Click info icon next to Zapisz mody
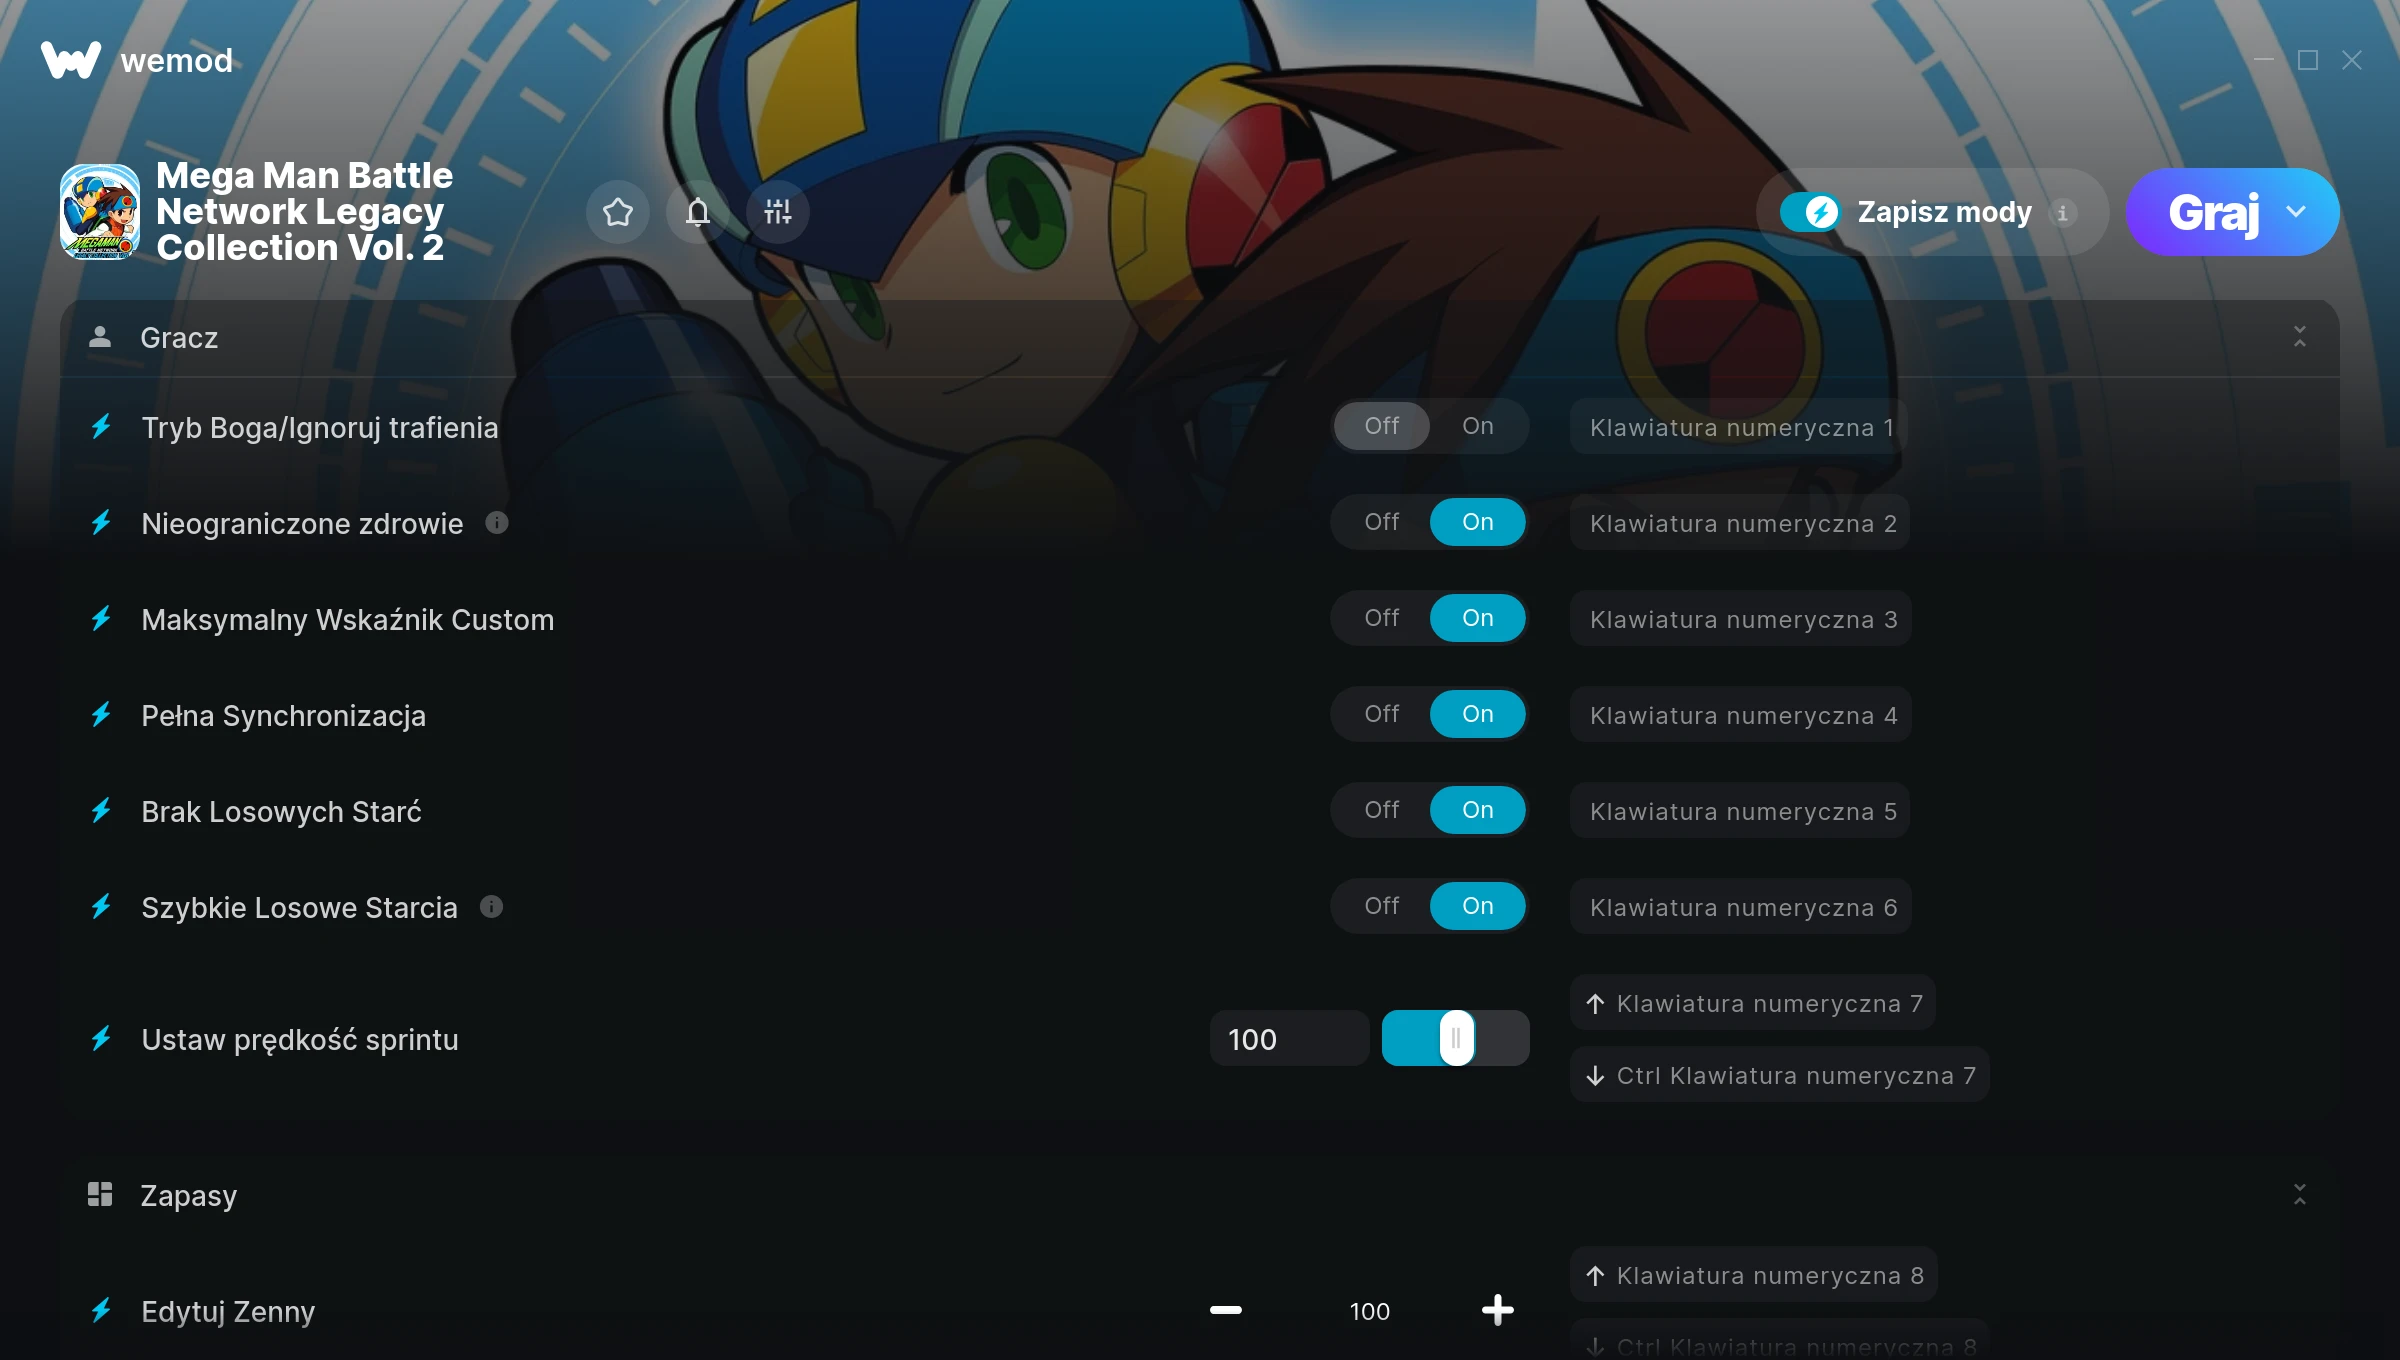 tap(2062, 212)
